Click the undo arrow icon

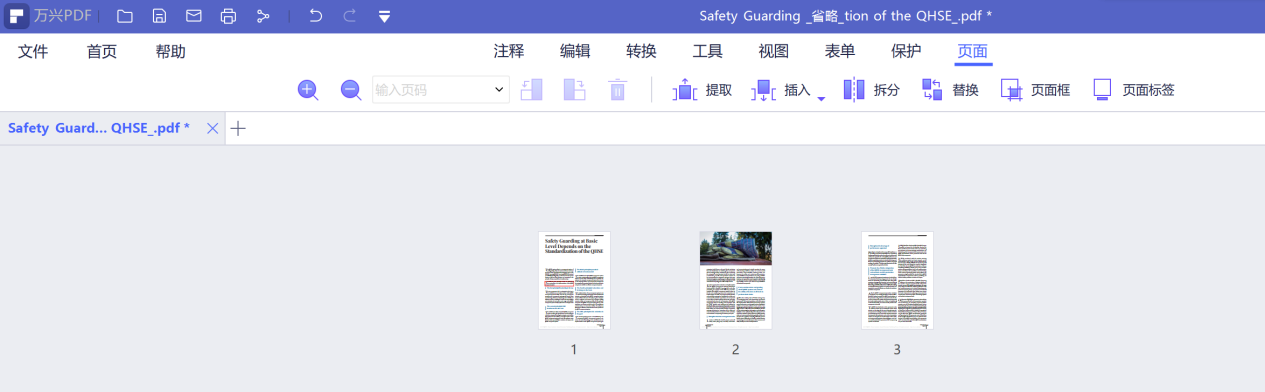pos(315,16)
